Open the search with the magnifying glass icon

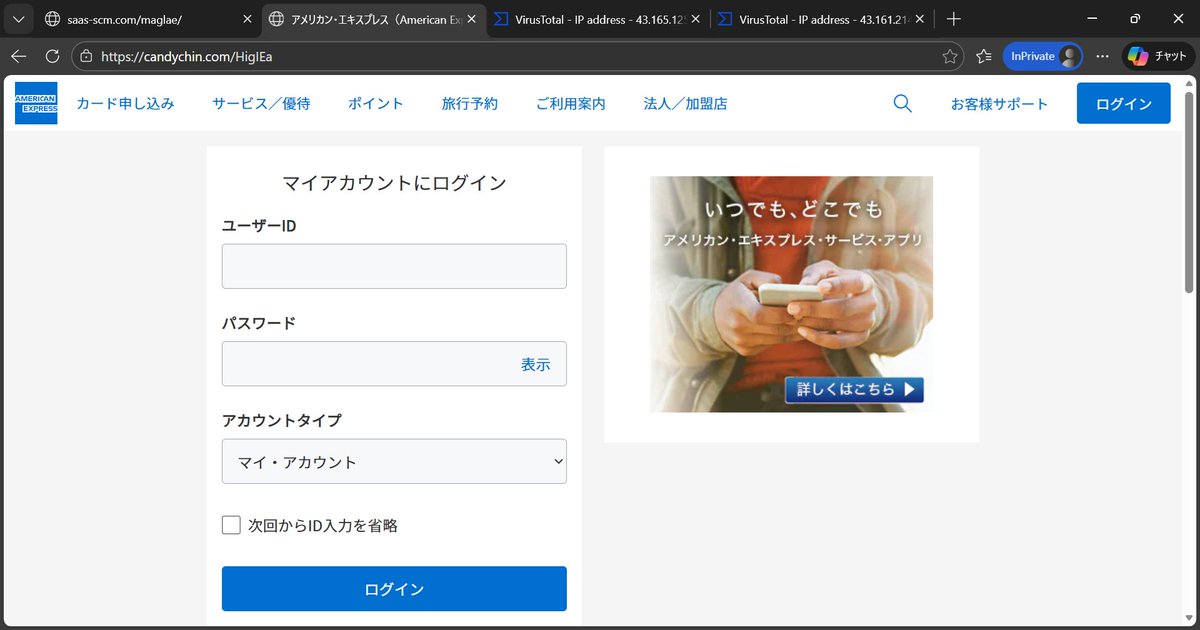[902, 103]
